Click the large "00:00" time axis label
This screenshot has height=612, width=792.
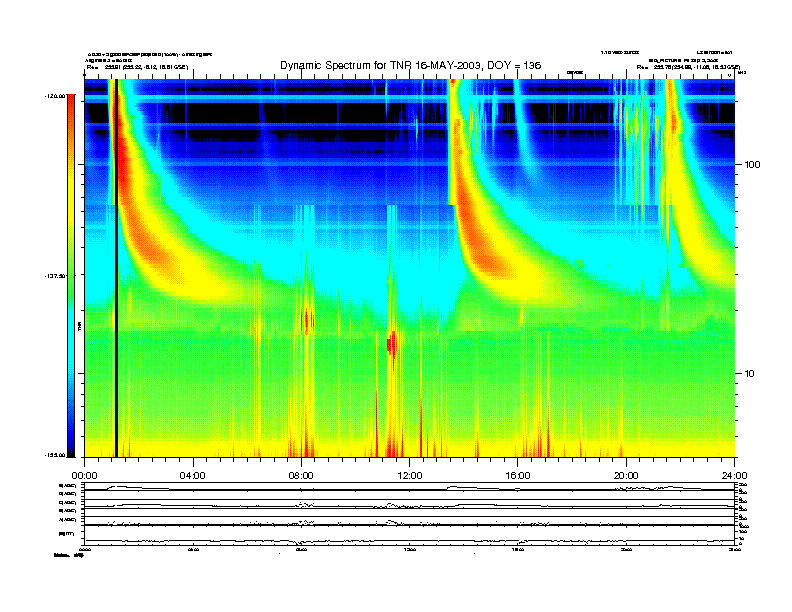coord(84,476)
